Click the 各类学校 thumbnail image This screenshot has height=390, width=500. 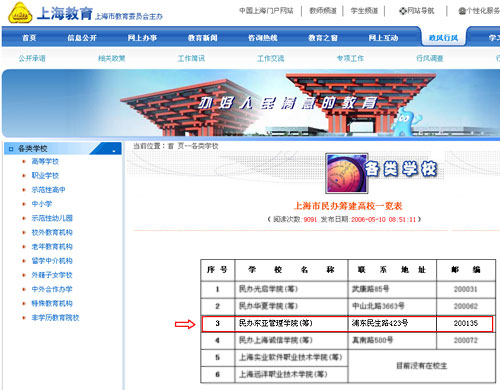click(x=347, y=173)
